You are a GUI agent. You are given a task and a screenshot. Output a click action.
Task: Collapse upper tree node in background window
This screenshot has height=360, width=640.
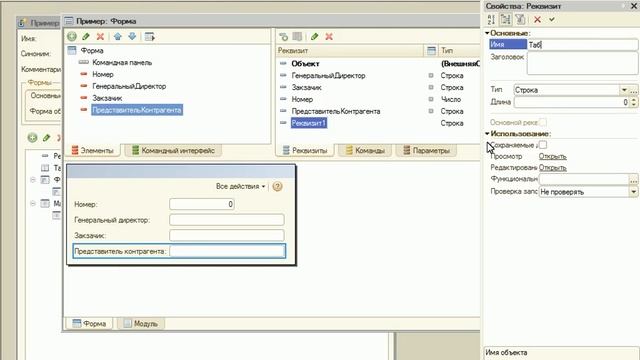pyautogui.click(x=33, y=180)
